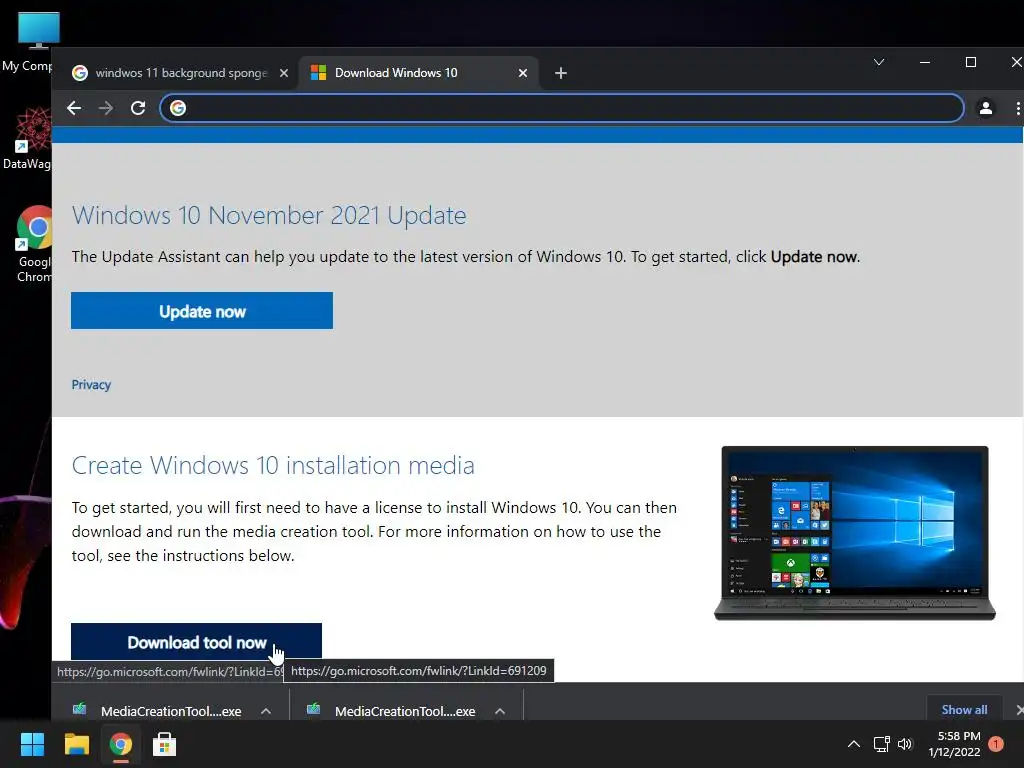Open a new tab with the plus icon
Image resolution: width=1024 pixels, height=768 pixels.
[560, 73]
